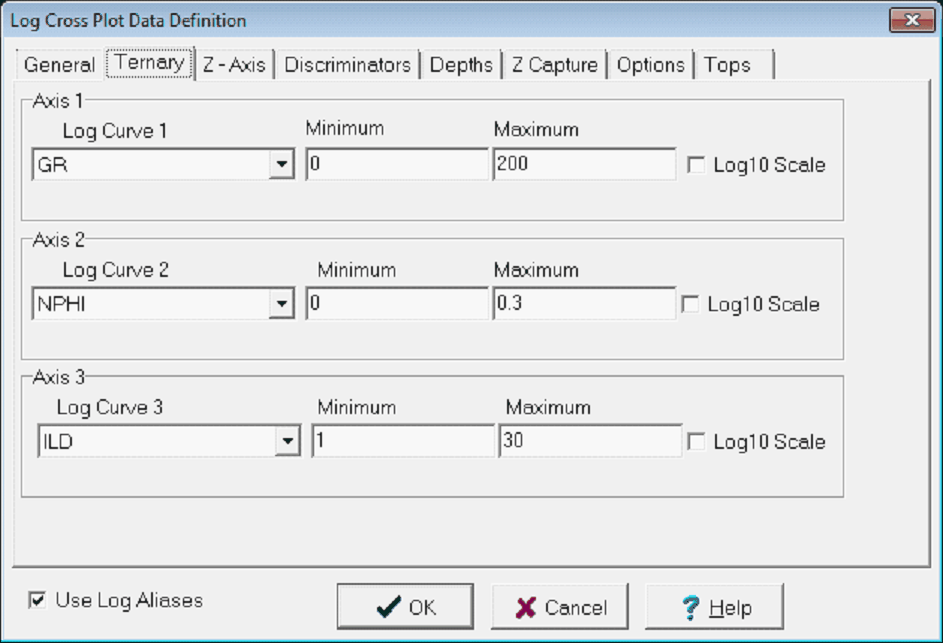944x644 pixels.
Task: Open the Discriminators tab
Action: click(347, 64)
